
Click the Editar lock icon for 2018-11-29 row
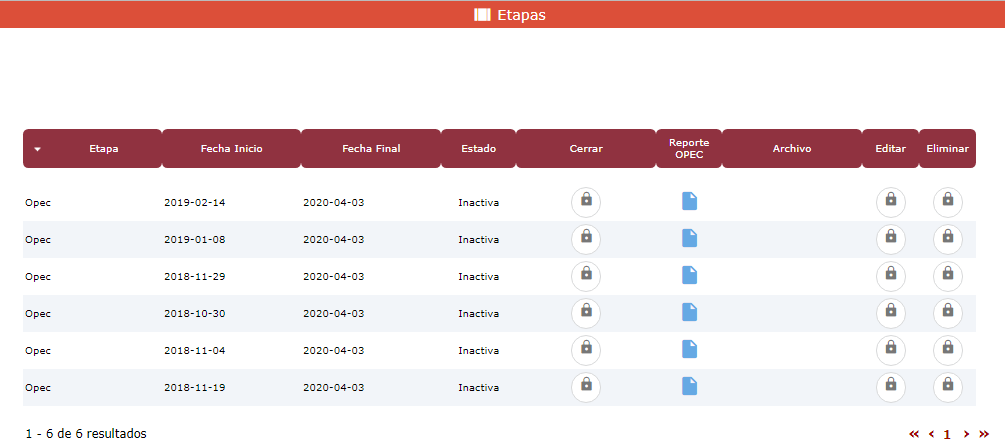point(890,276)
